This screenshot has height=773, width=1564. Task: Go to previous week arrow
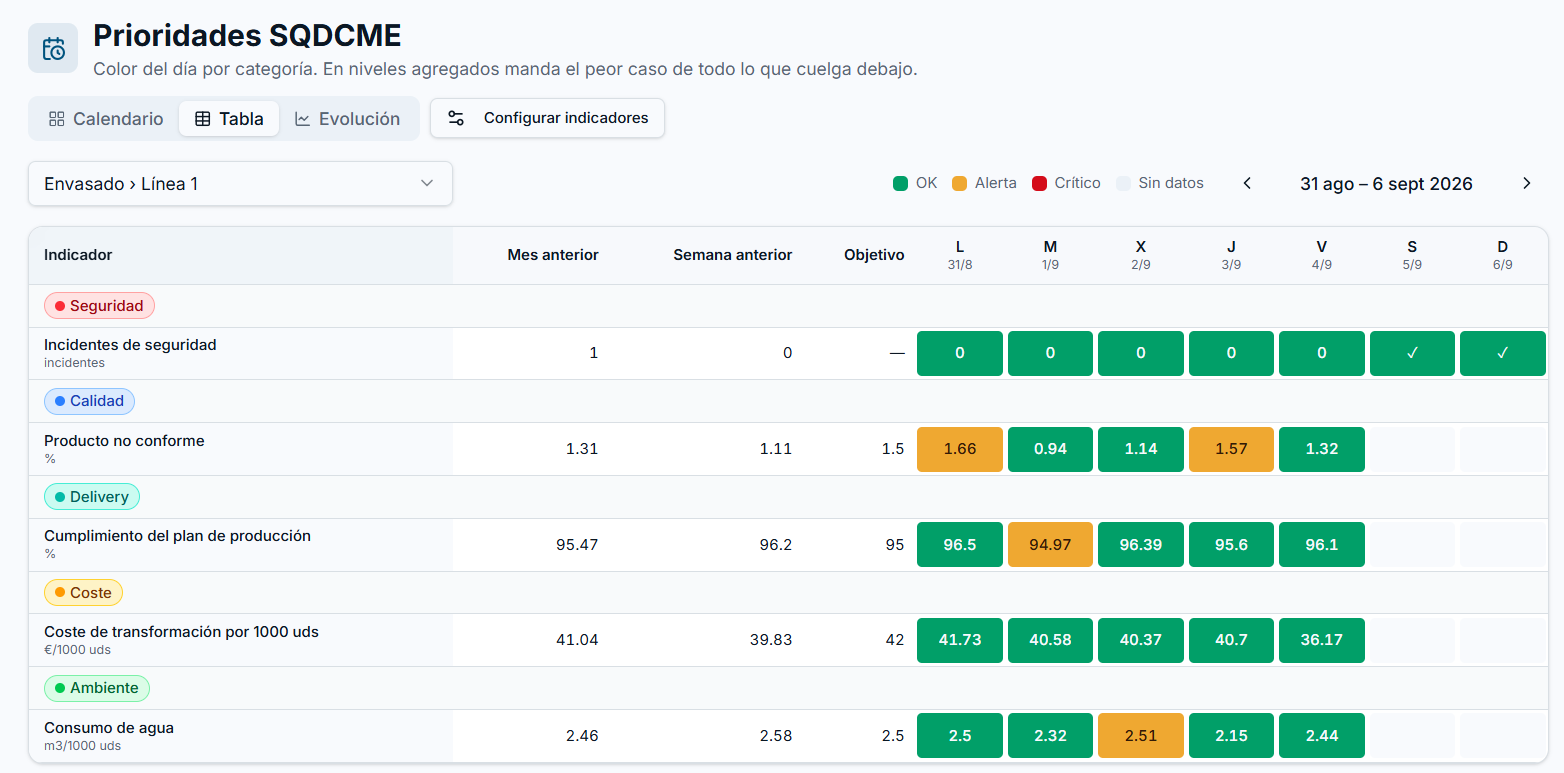tap(1247, 183)
